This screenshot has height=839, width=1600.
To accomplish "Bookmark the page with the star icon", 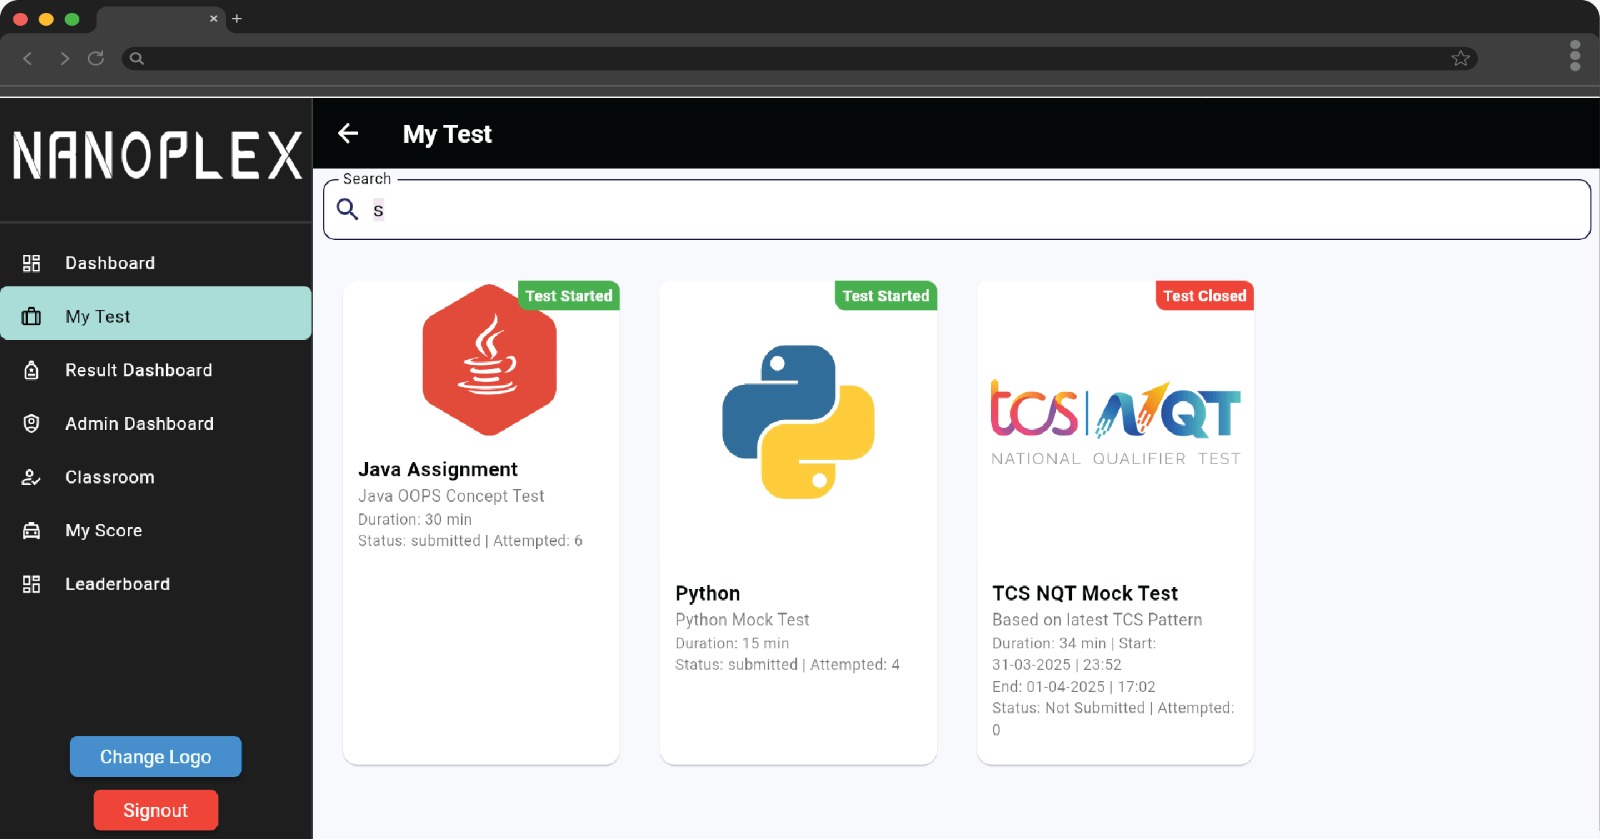I will [x=1461, y=58].
